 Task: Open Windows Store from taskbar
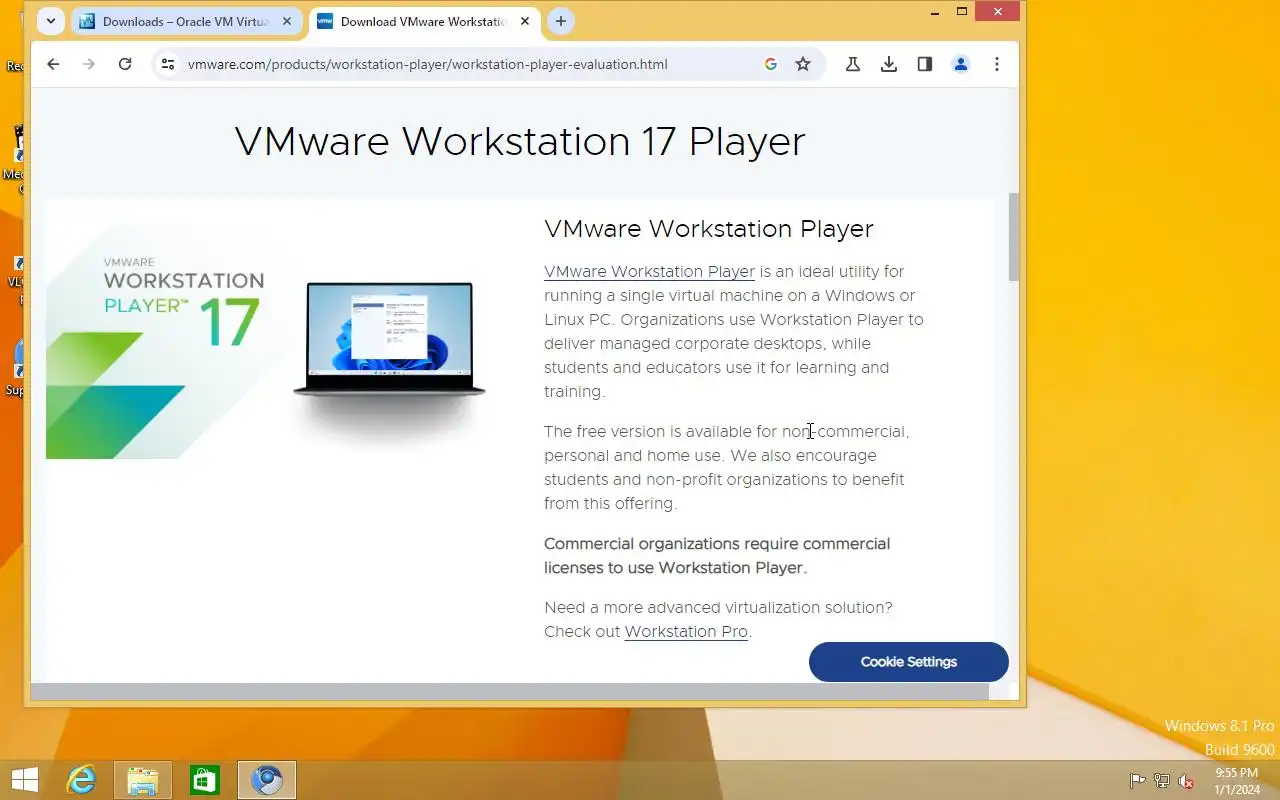coord(205,780)
